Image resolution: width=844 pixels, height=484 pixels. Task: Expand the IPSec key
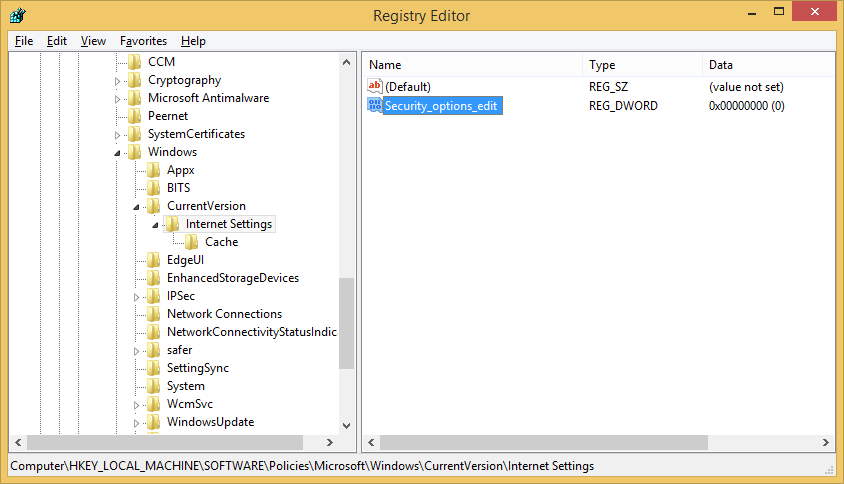(x=137, y=296)
